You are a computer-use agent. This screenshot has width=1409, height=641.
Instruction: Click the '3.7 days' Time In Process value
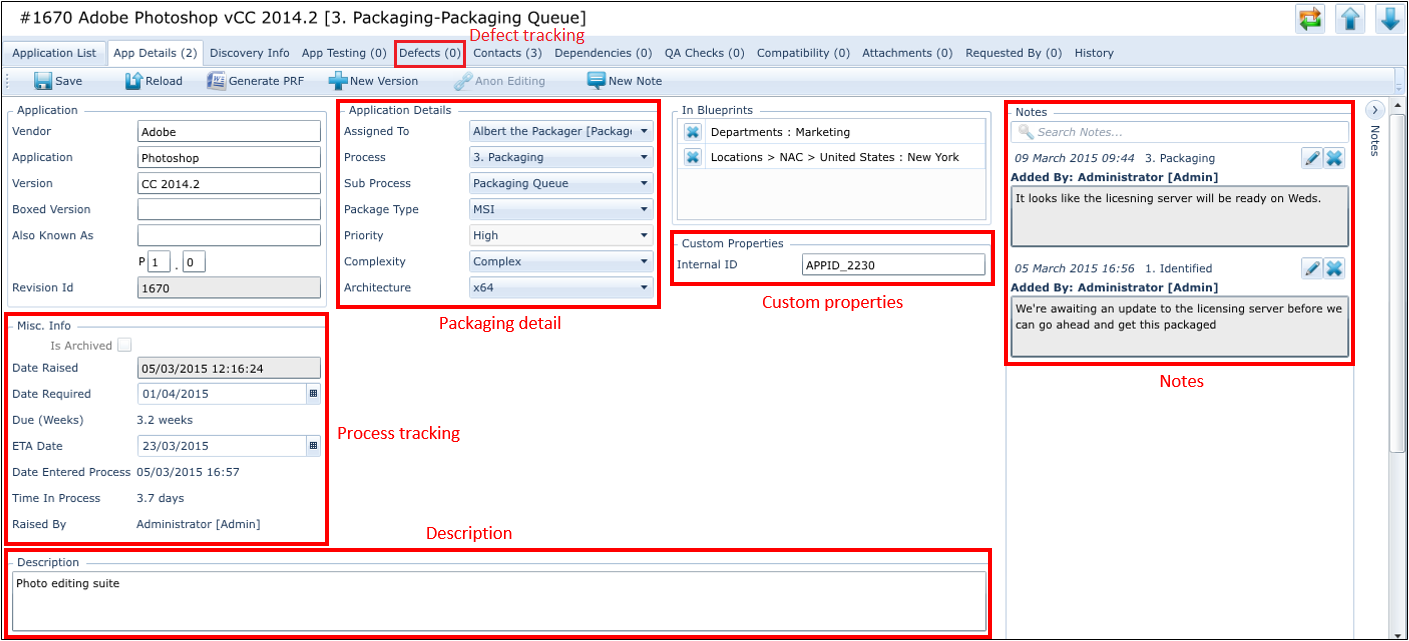(160, 498)
